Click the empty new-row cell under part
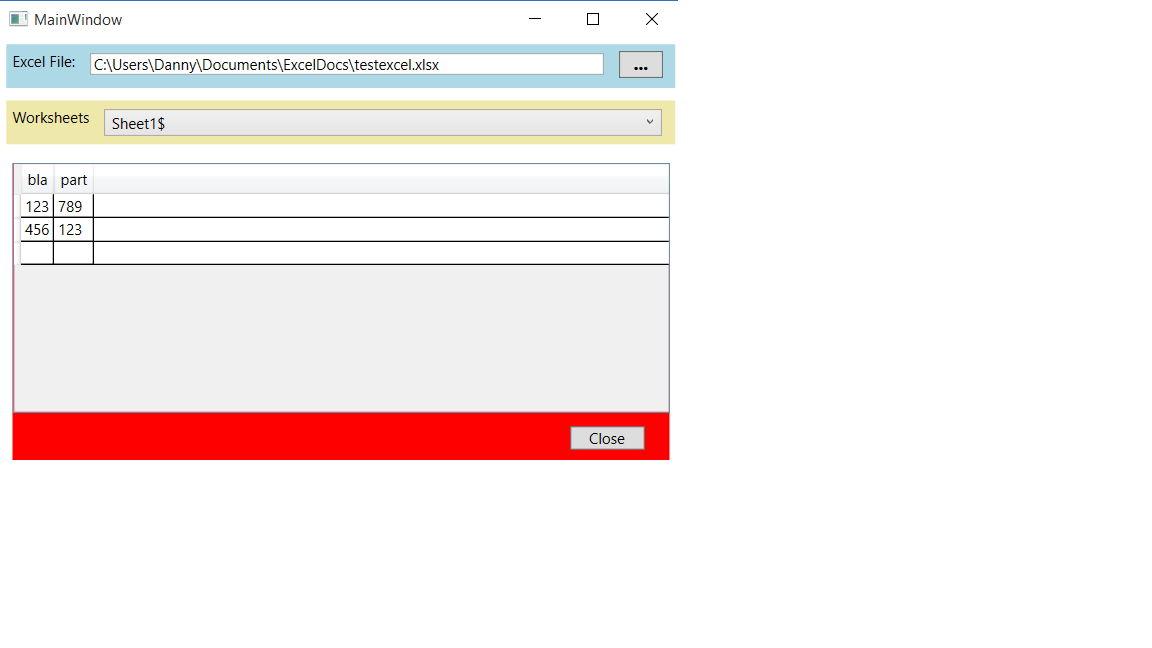The image size is (1152, 648). (x=73, y=253)
